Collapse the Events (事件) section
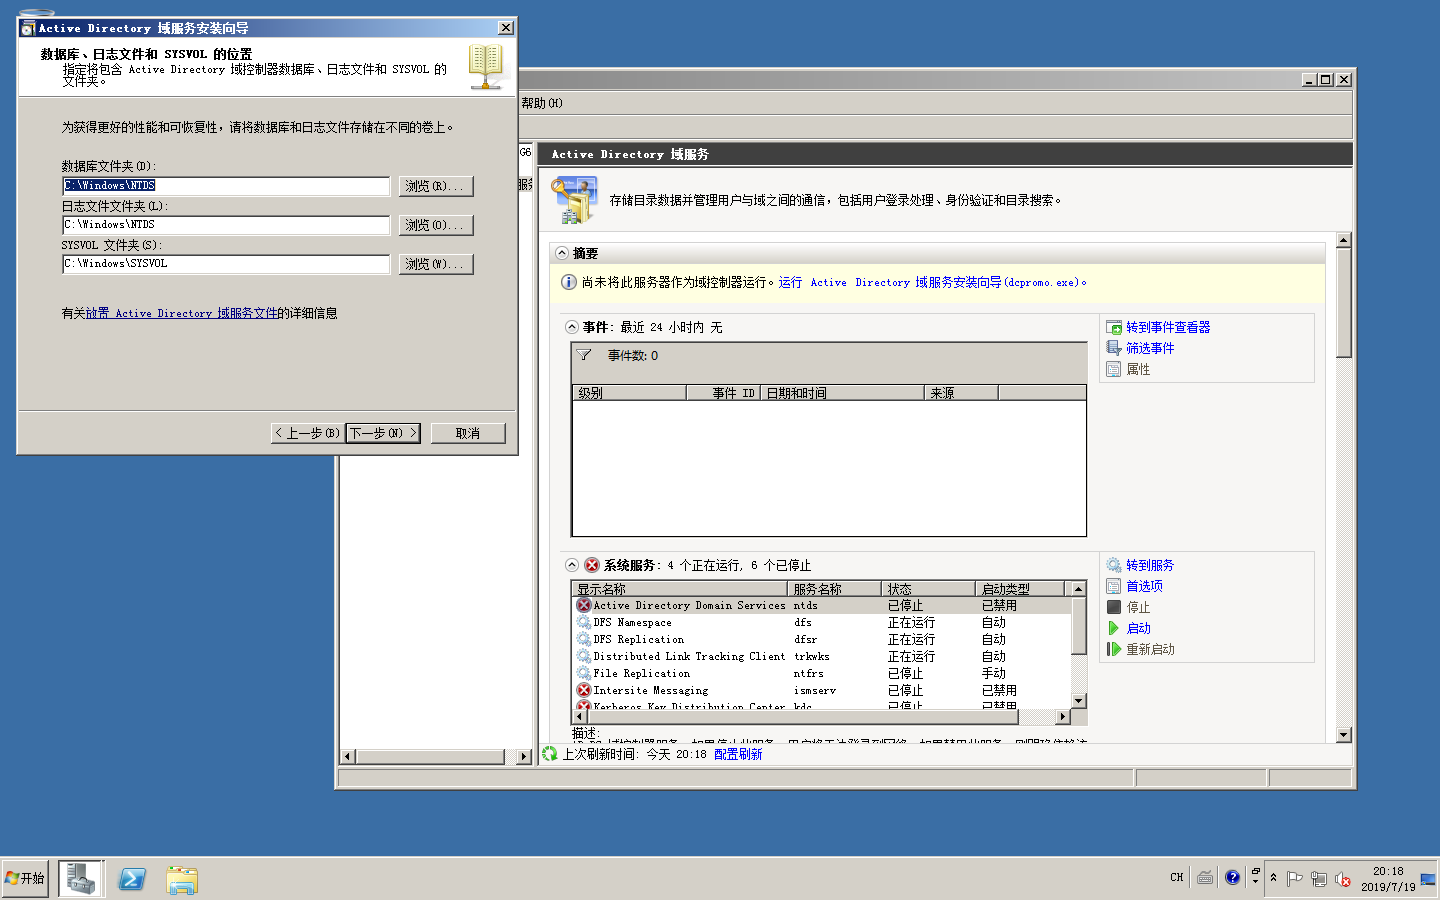The image size is (1440, 900). point(572,327)
